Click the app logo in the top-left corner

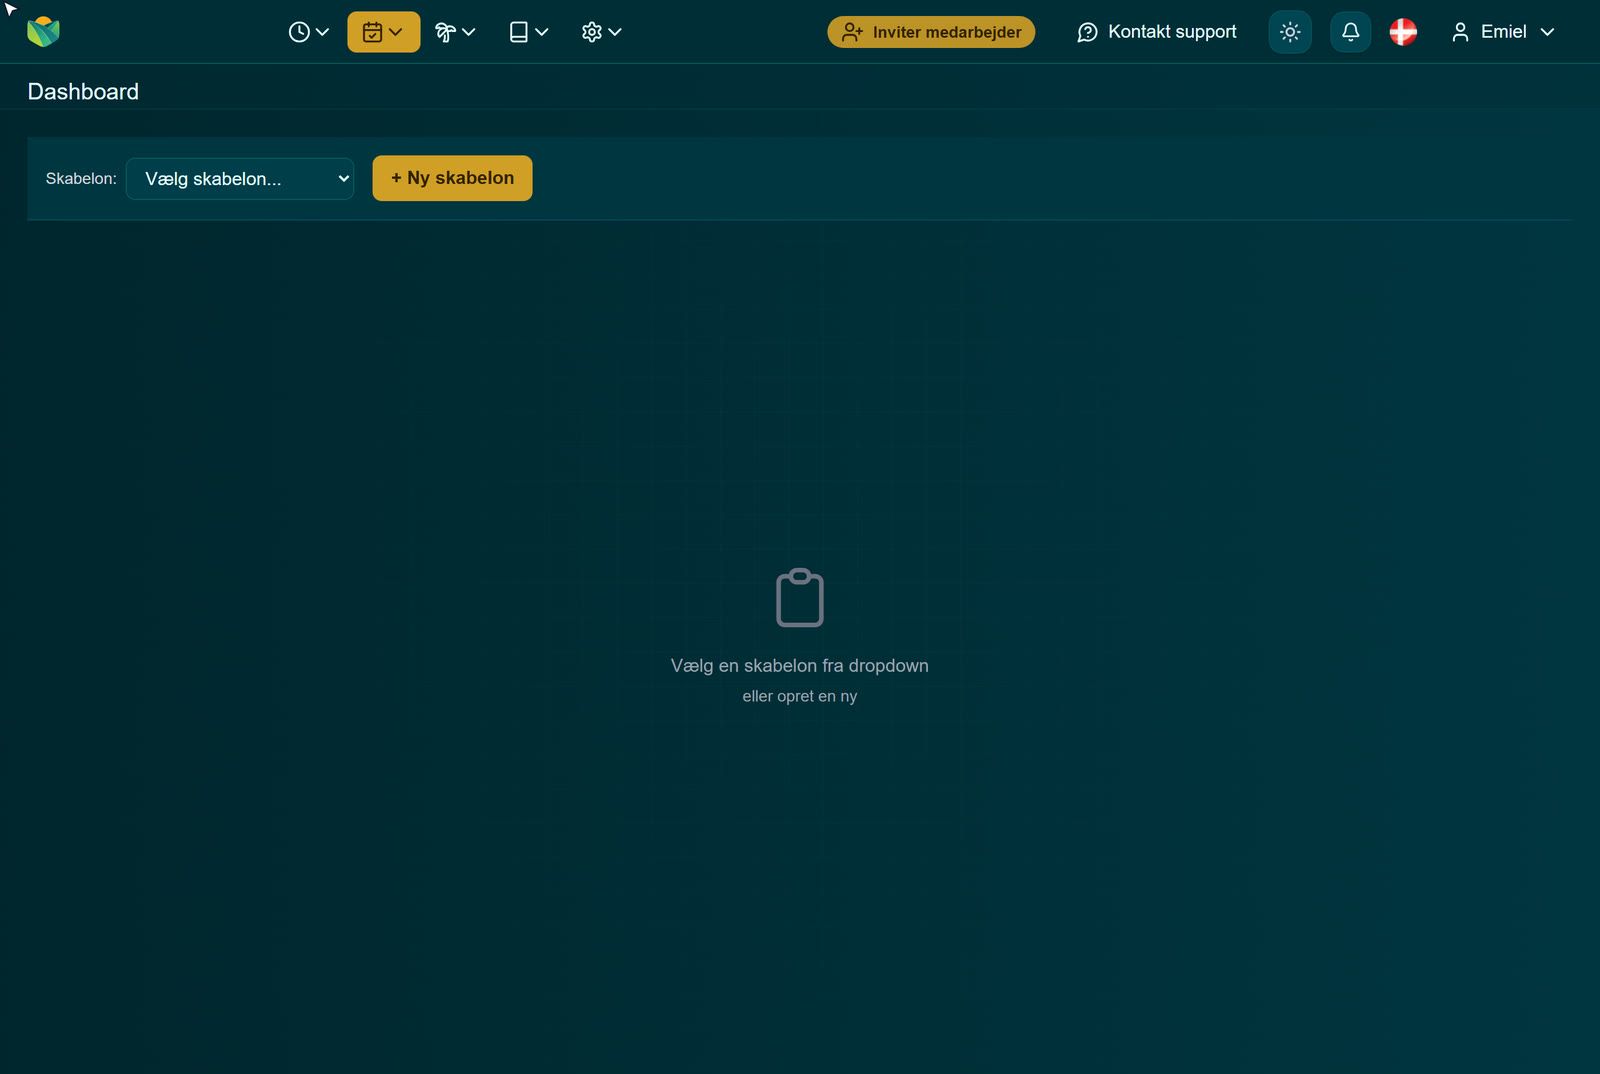click(43, 32)
